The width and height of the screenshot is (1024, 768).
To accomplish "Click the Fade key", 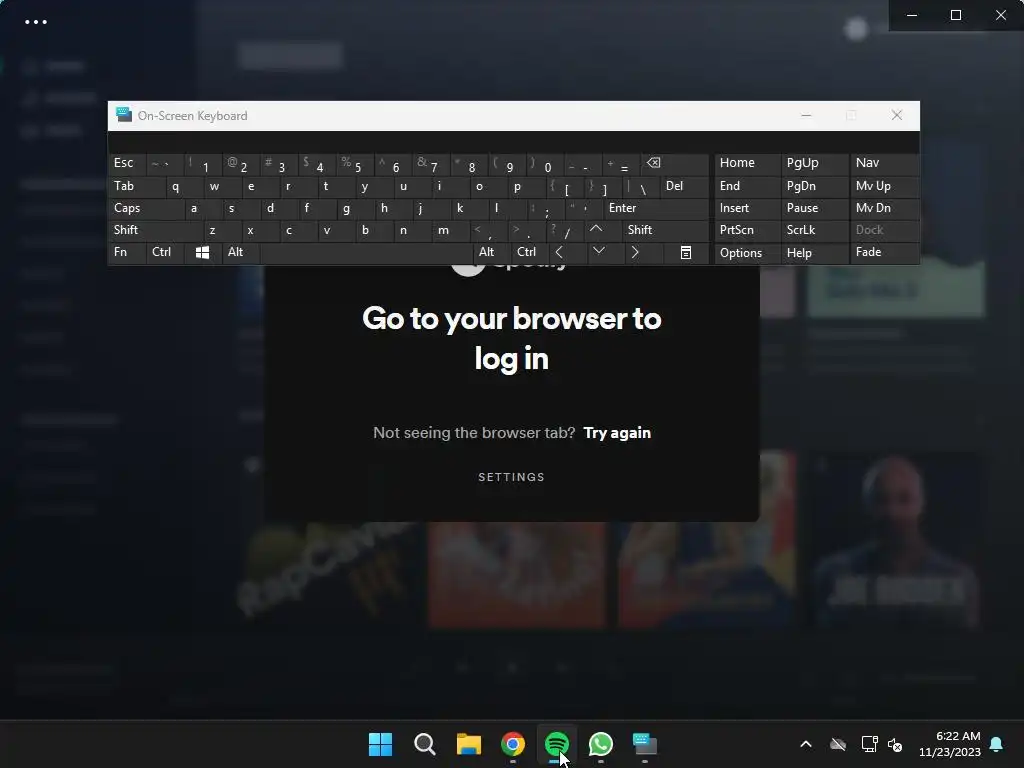I will pyautogui.click(x=884, y=253).
